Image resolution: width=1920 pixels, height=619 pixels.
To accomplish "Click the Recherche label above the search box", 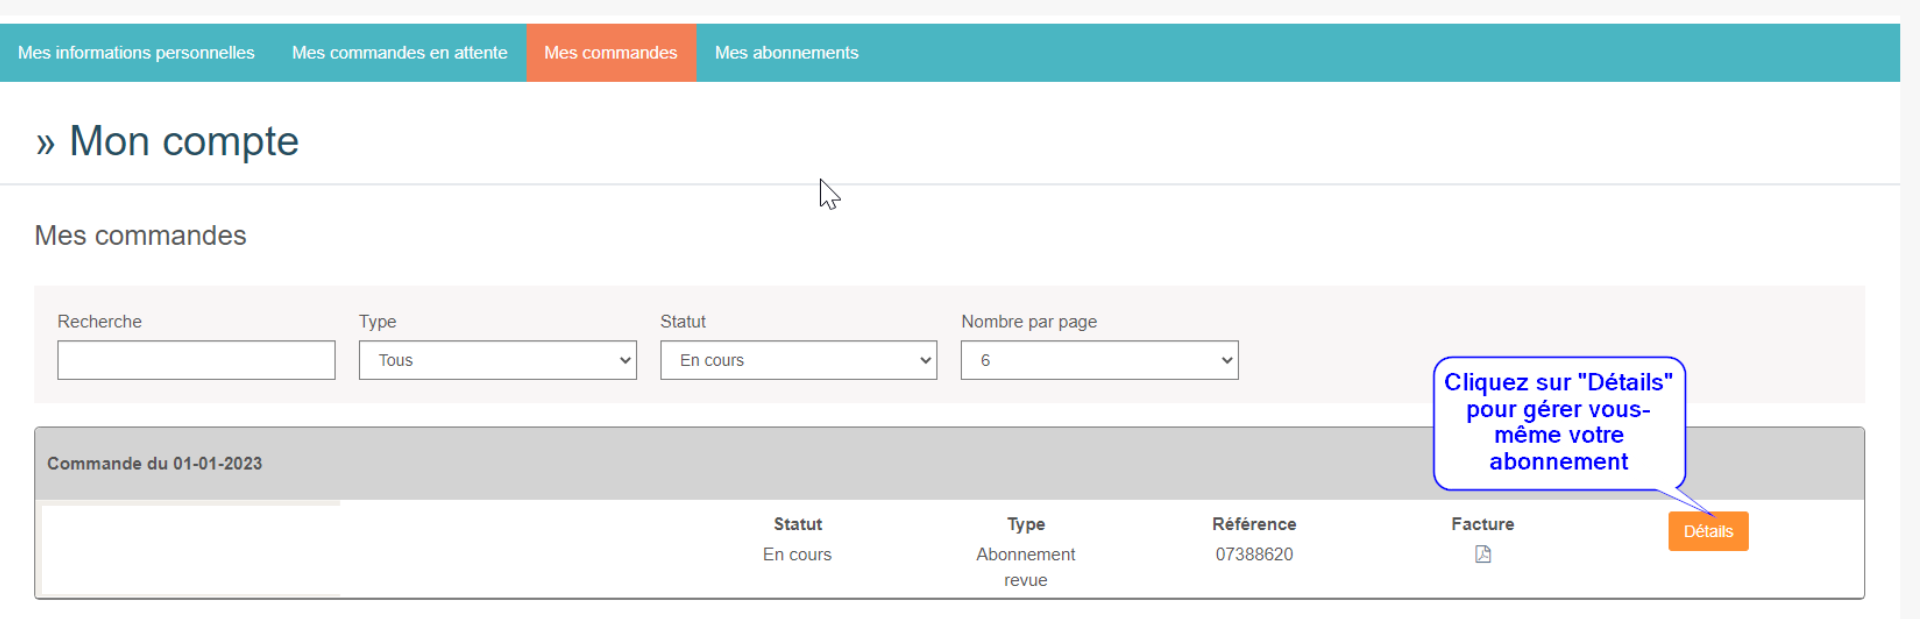I will point(99,322).
